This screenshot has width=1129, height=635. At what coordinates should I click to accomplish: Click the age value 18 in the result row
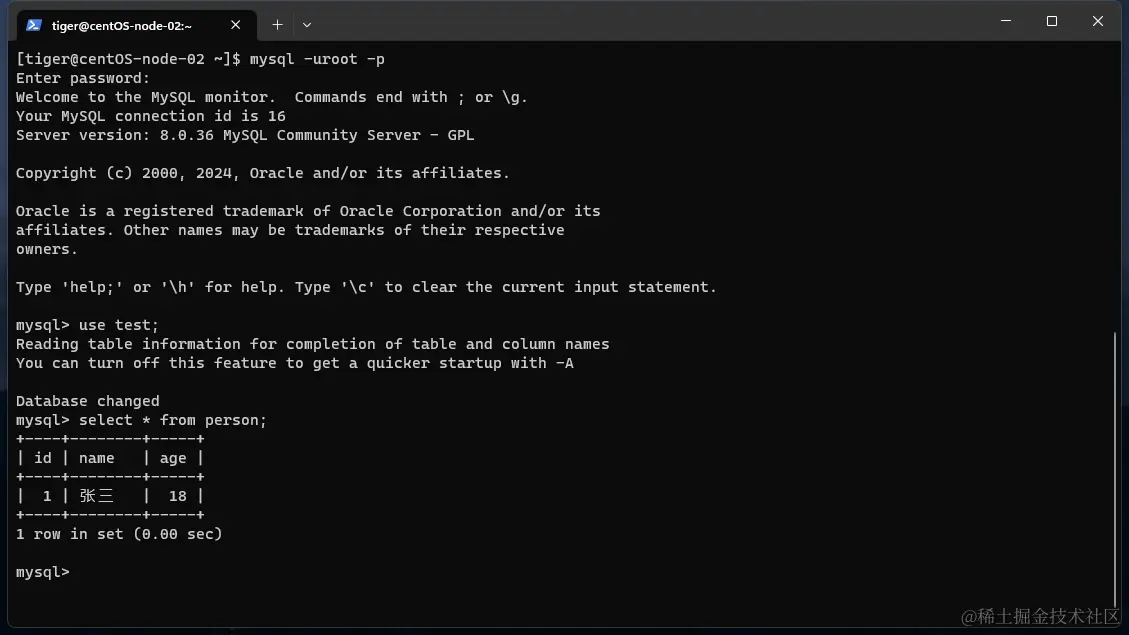point(178,496)
